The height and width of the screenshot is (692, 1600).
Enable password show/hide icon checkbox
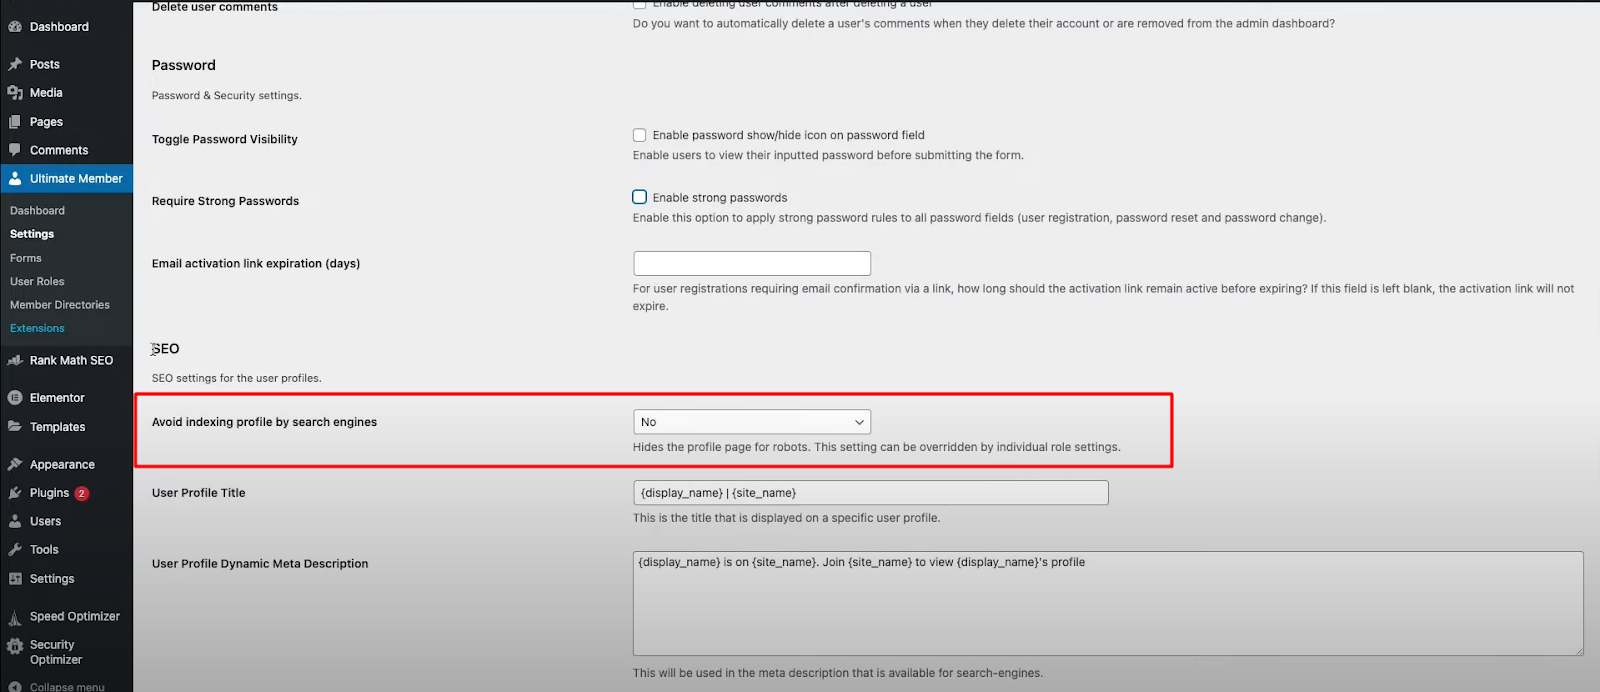tap(639, 135)
